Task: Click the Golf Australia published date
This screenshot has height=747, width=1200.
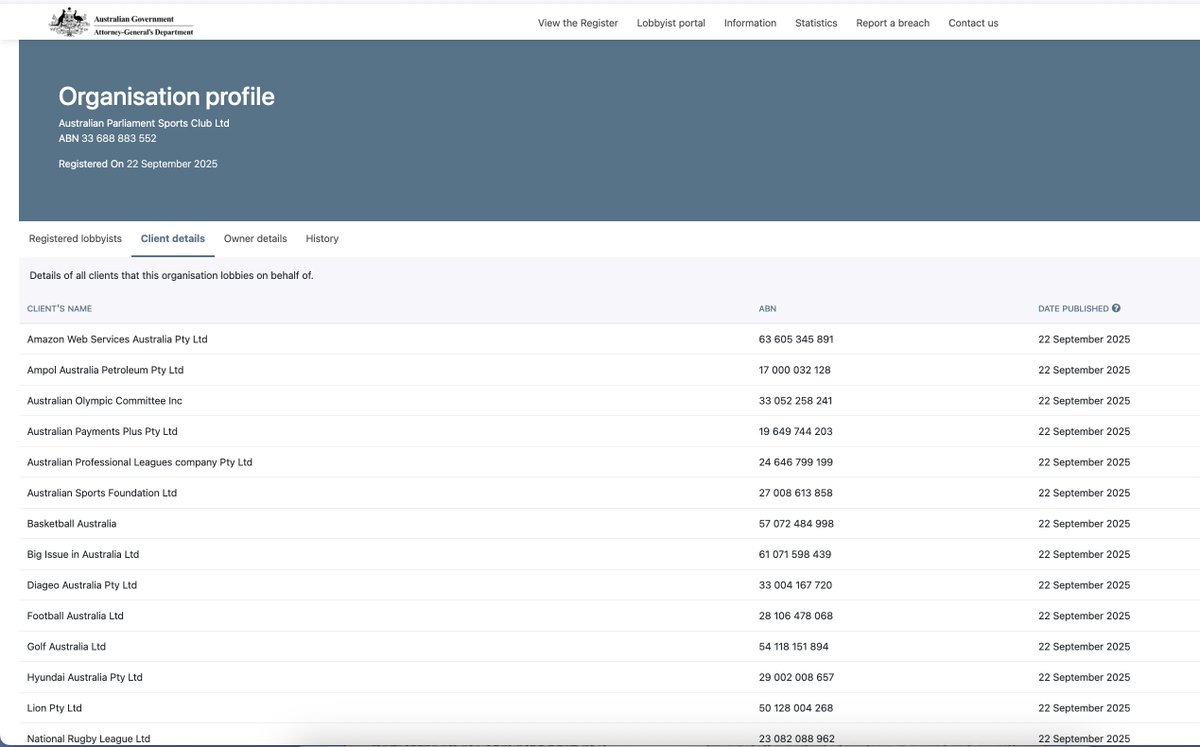Action: pyautogui.click(x=1084, y=647)
